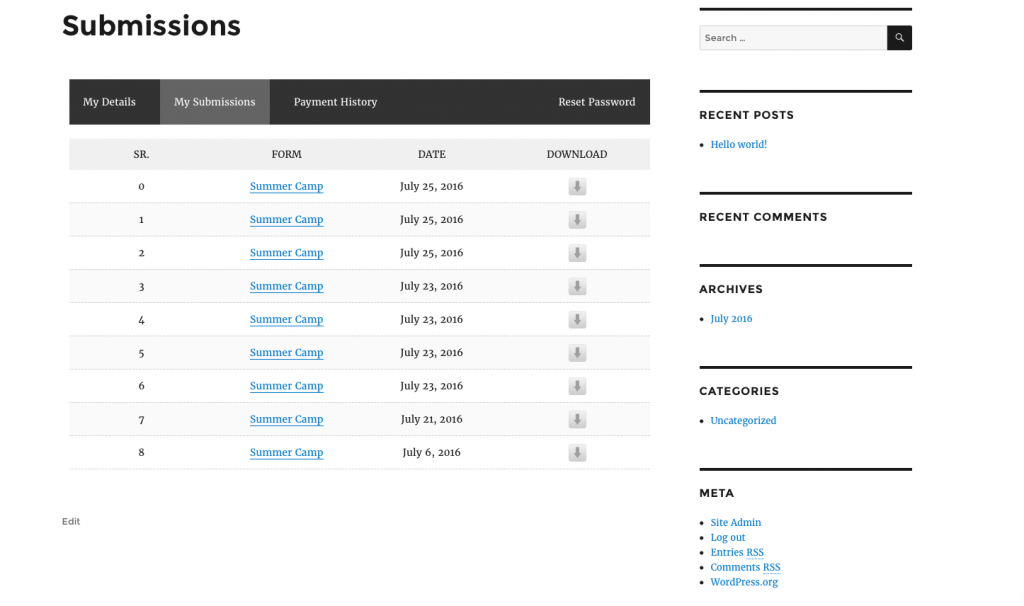This screenshot has width=1024, height=606.
Task: Click the Edit link below the table
Action: pos(71,522)
